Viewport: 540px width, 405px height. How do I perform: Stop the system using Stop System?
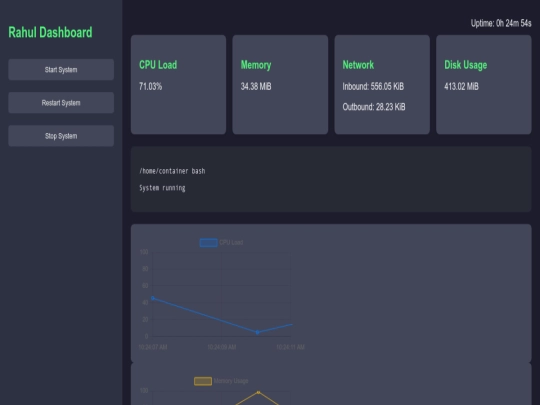pyautogui.click(x=61, y=136)
